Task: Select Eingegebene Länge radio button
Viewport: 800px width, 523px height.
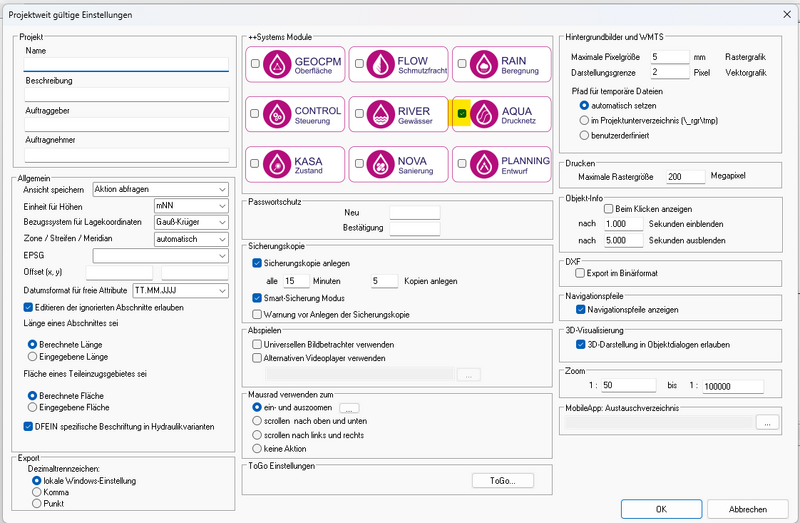Action: 33,356
